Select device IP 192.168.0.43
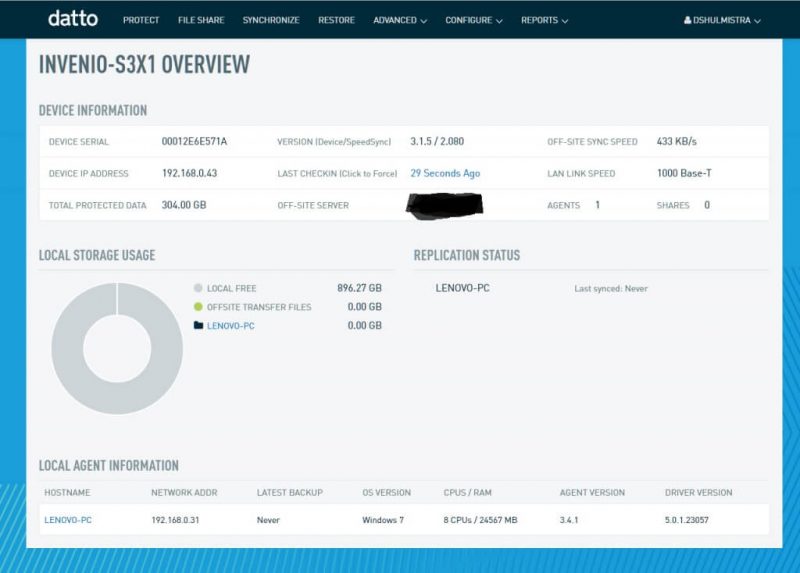This screenshot has width=800, height=573. coord(189,173)
